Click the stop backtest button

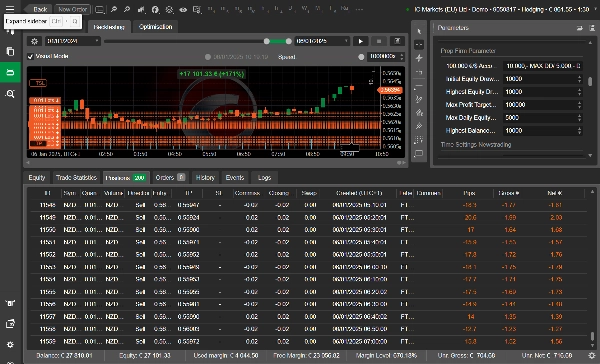(x=379, y=41)
